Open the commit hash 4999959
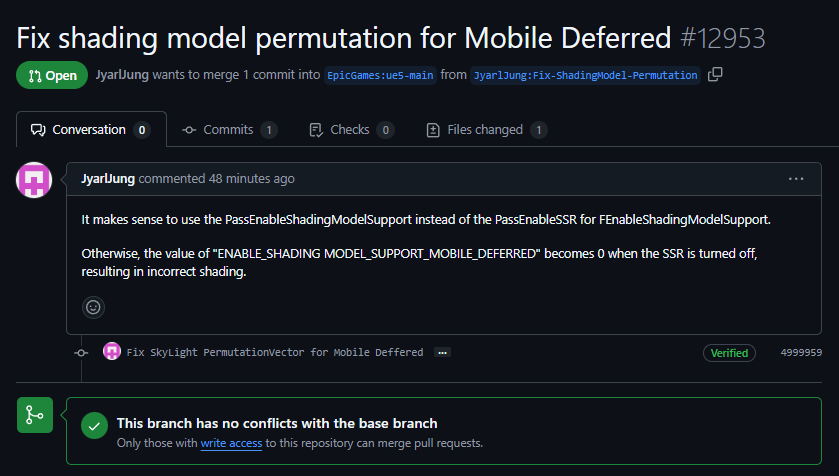The width and height of the screenshot is (839, 476). tap(801, 352)
